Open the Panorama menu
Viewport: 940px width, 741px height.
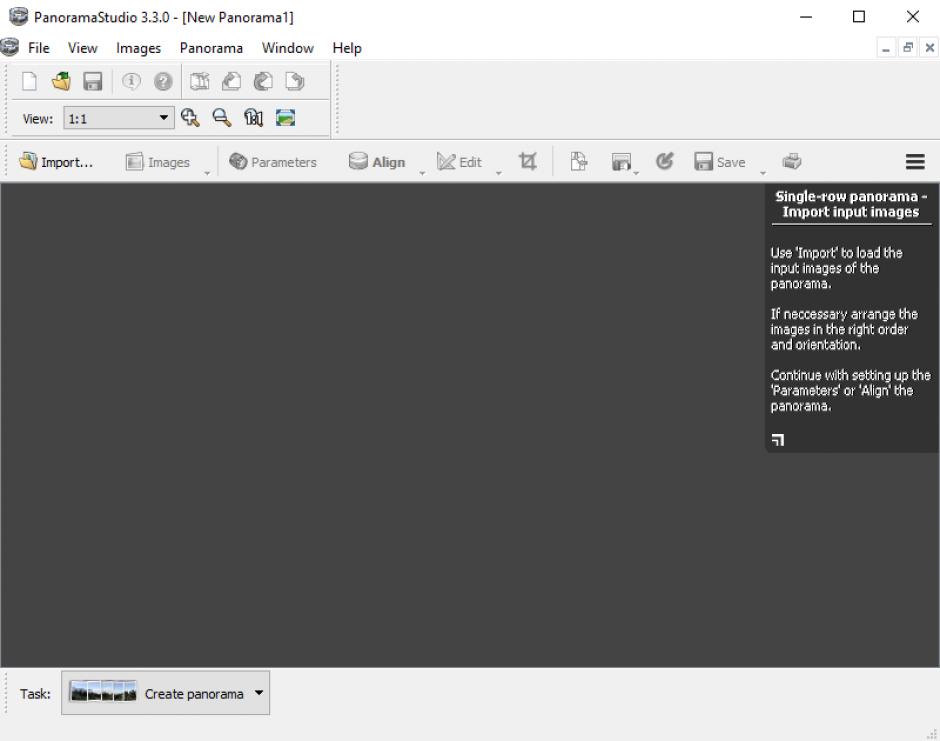coord(211,48)
